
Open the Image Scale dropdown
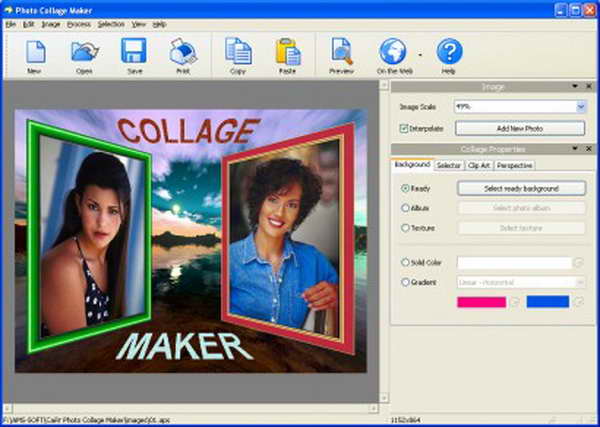coord(580,106)
